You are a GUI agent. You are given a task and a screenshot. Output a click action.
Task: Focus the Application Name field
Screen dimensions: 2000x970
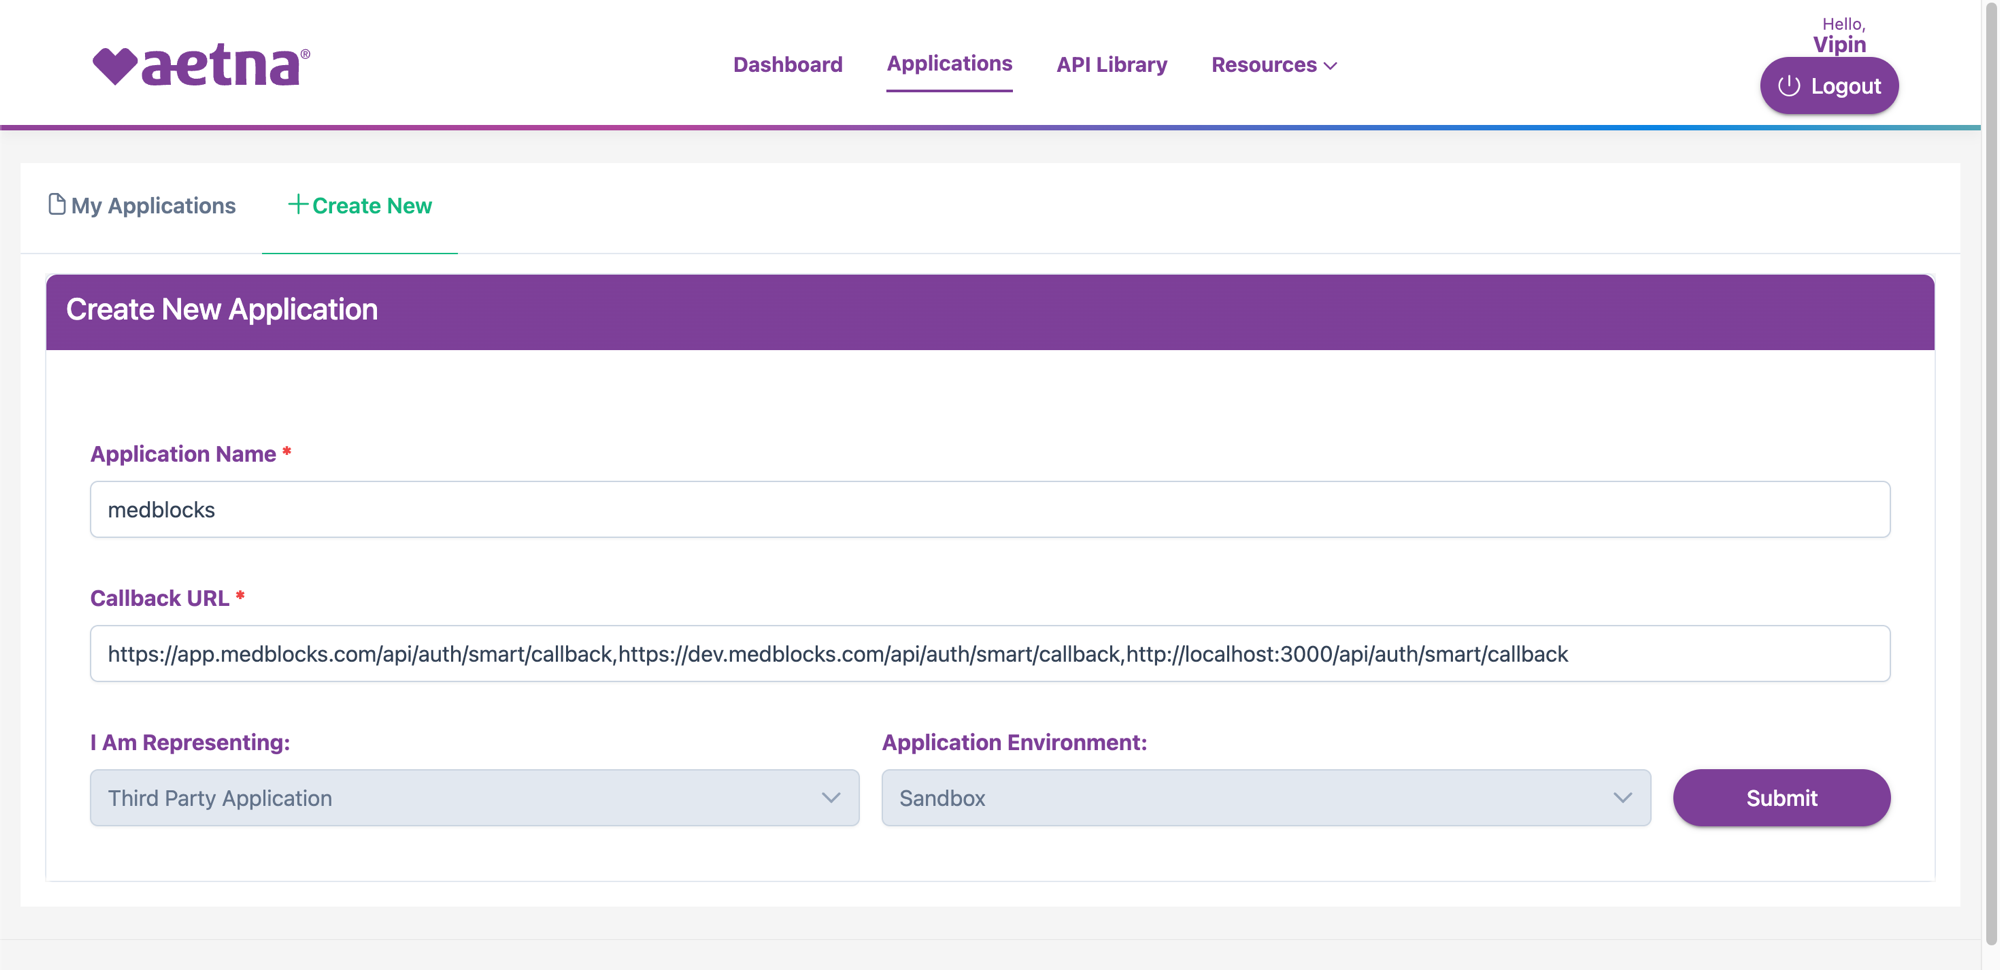point(990,510)
